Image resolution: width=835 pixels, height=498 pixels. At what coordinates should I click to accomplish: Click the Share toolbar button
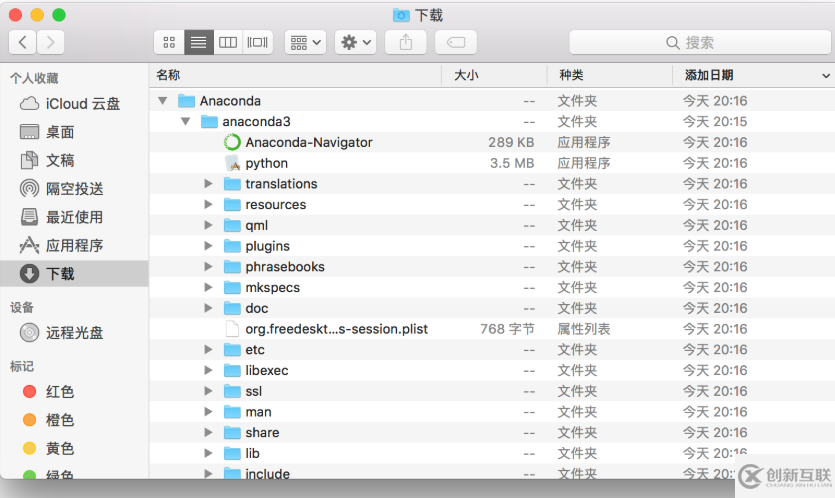pos(405,42)
